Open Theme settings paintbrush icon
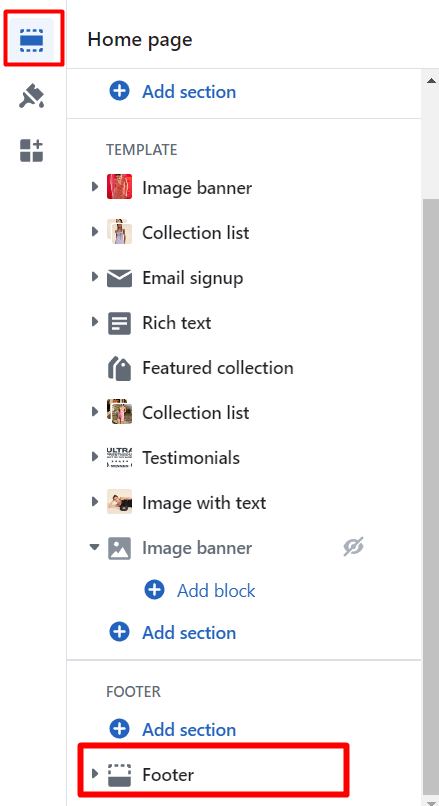439x806 pixels. (x=32, y=96)
